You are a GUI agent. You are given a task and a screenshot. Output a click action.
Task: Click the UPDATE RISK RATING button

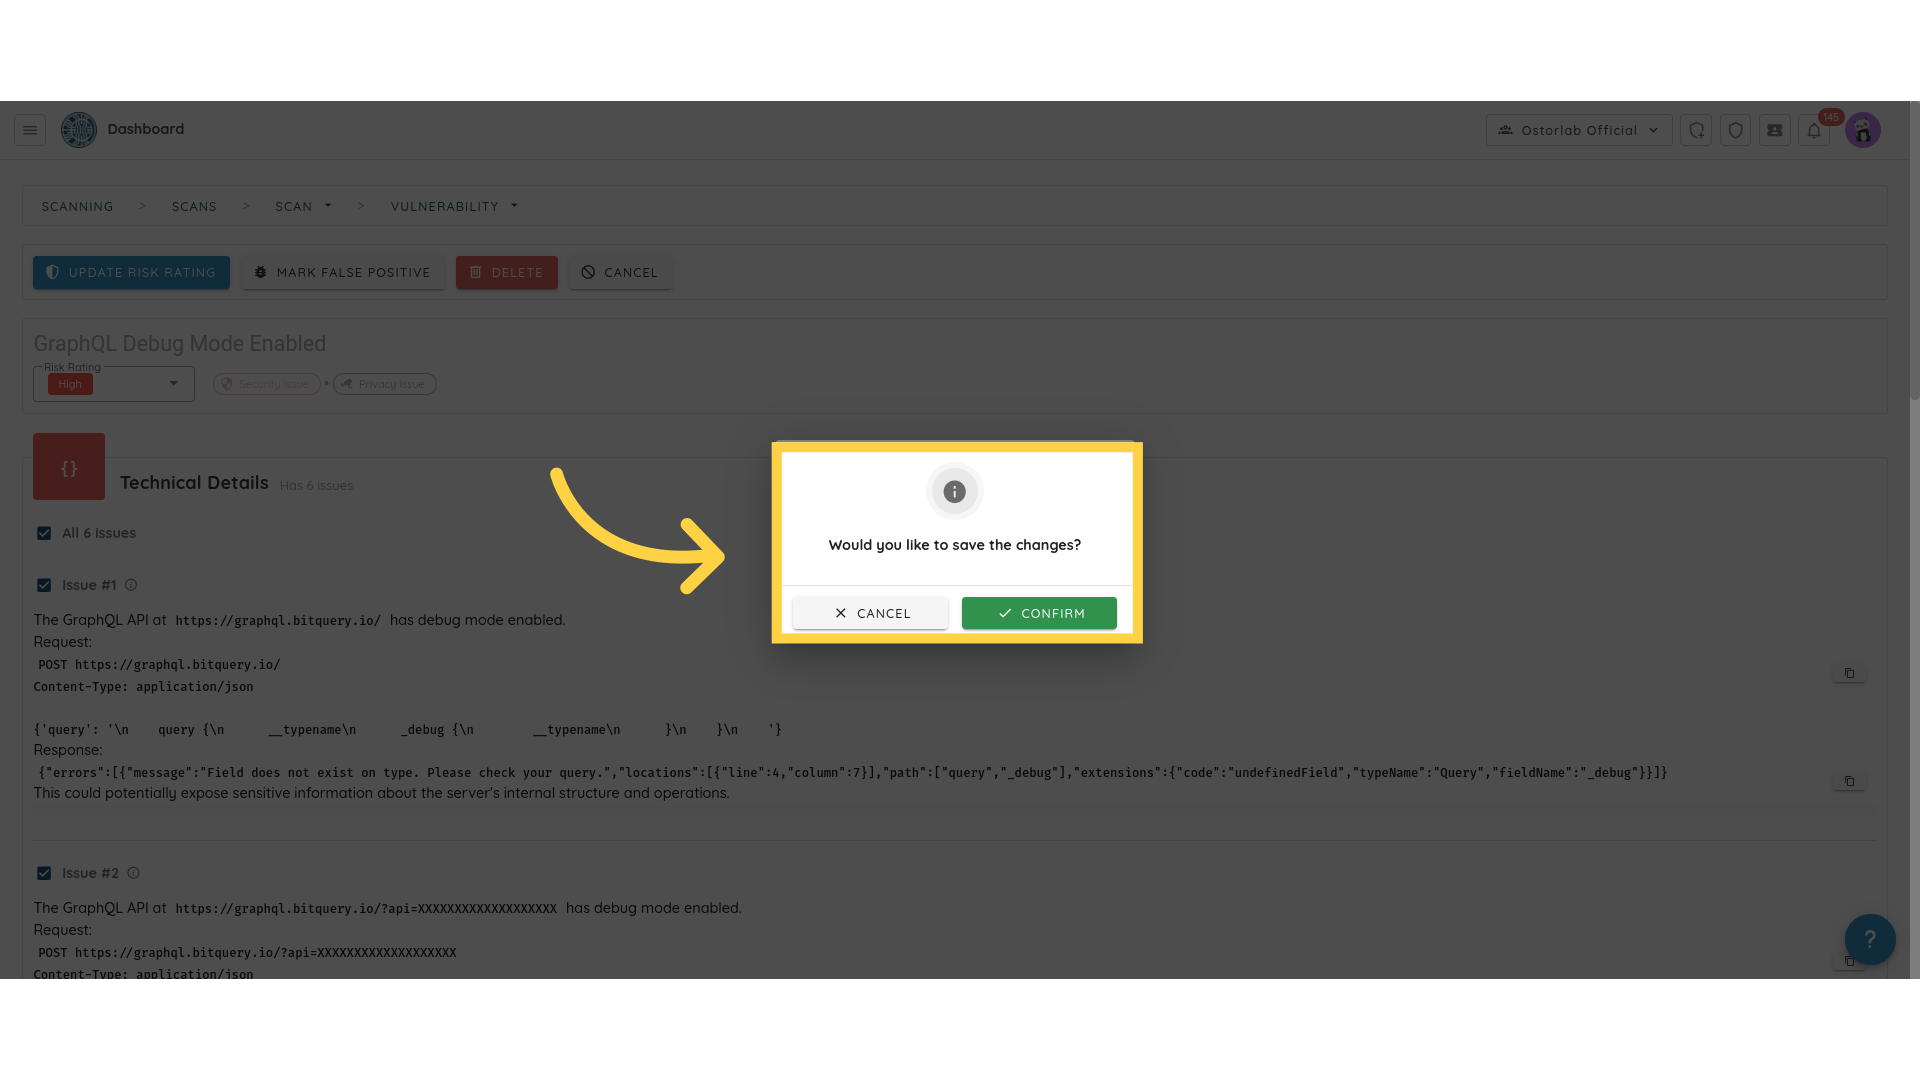point(132,272)
